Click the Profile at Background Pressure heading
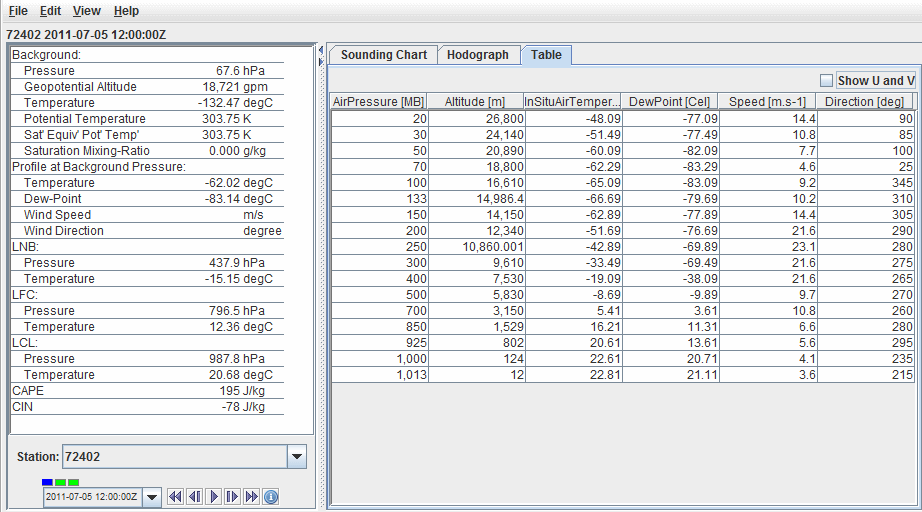Screen dimensions: 922x512 [99, 167]
